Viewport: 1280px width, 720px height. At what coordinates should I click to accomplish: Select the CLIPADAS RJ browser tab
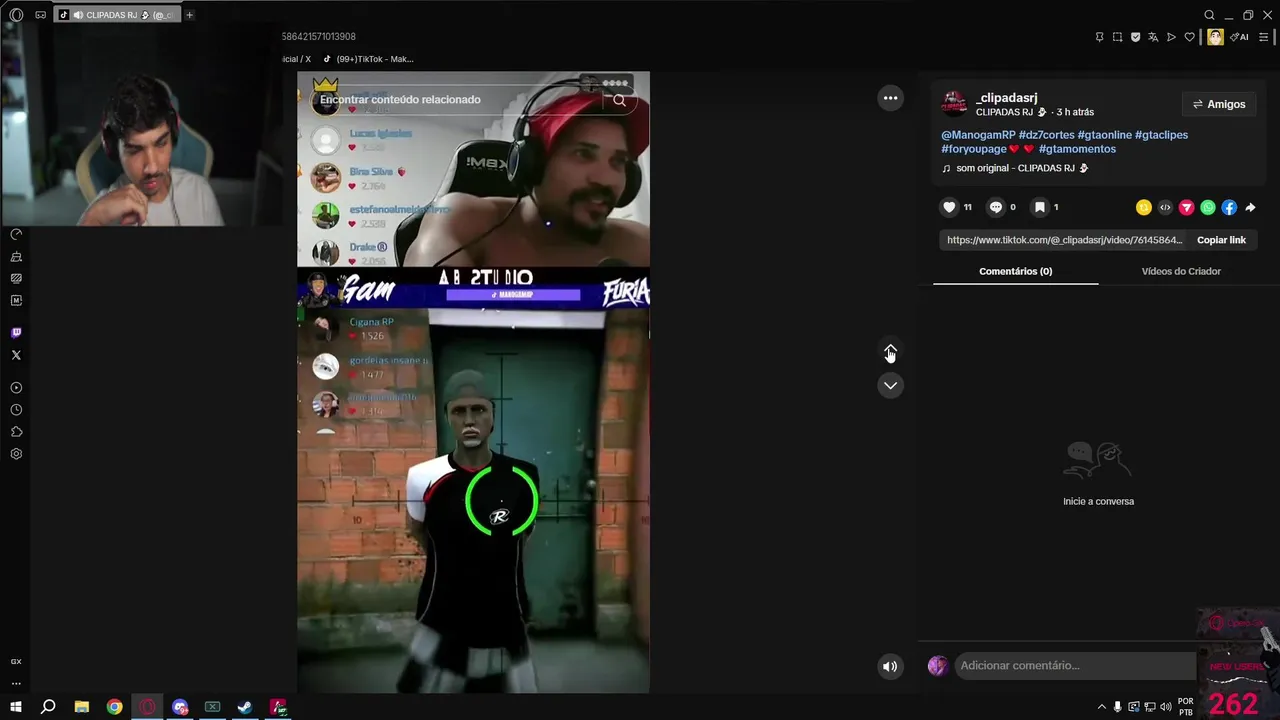[x=116, y=15]
